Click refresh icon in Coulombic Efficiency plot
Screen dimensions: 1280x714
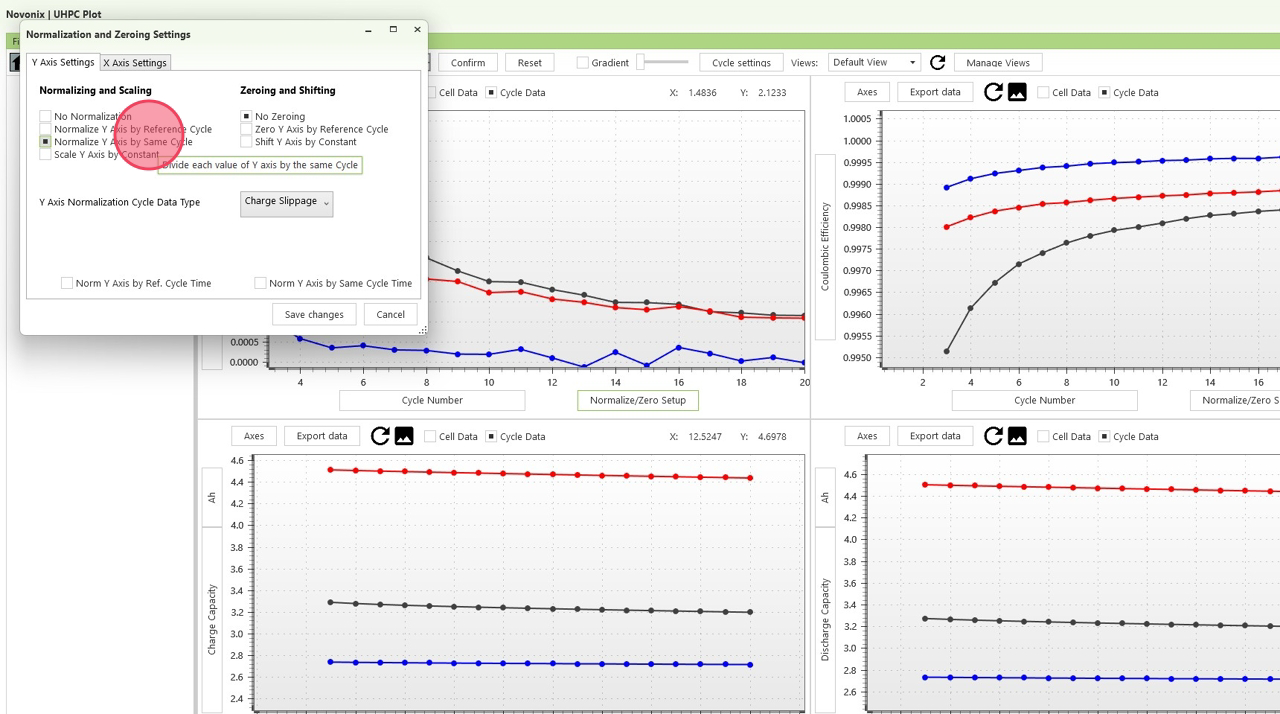coord(993,92)
